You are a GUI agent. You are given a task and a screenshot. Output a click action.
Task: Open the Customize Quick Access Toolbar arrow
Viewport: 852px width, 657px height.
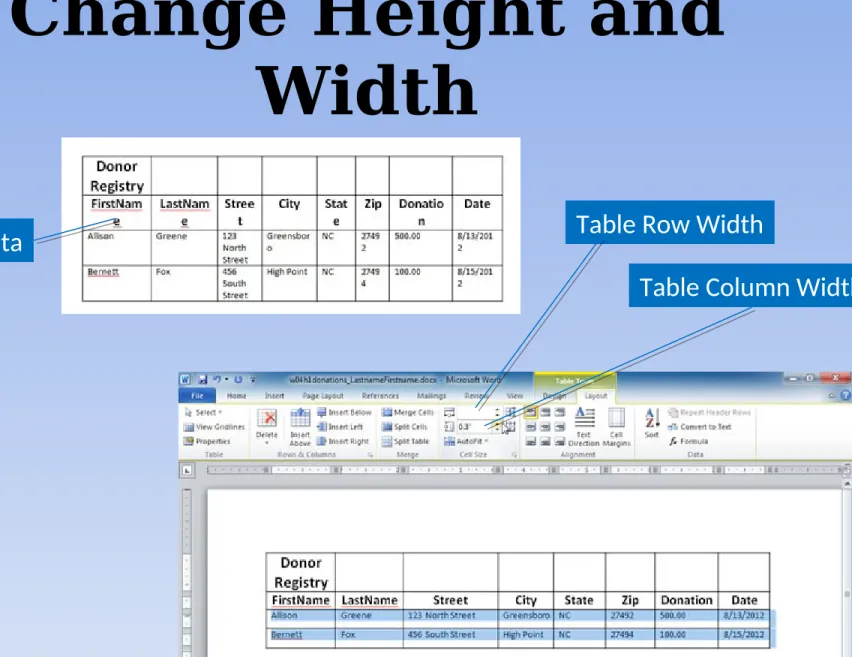[253, 379]
